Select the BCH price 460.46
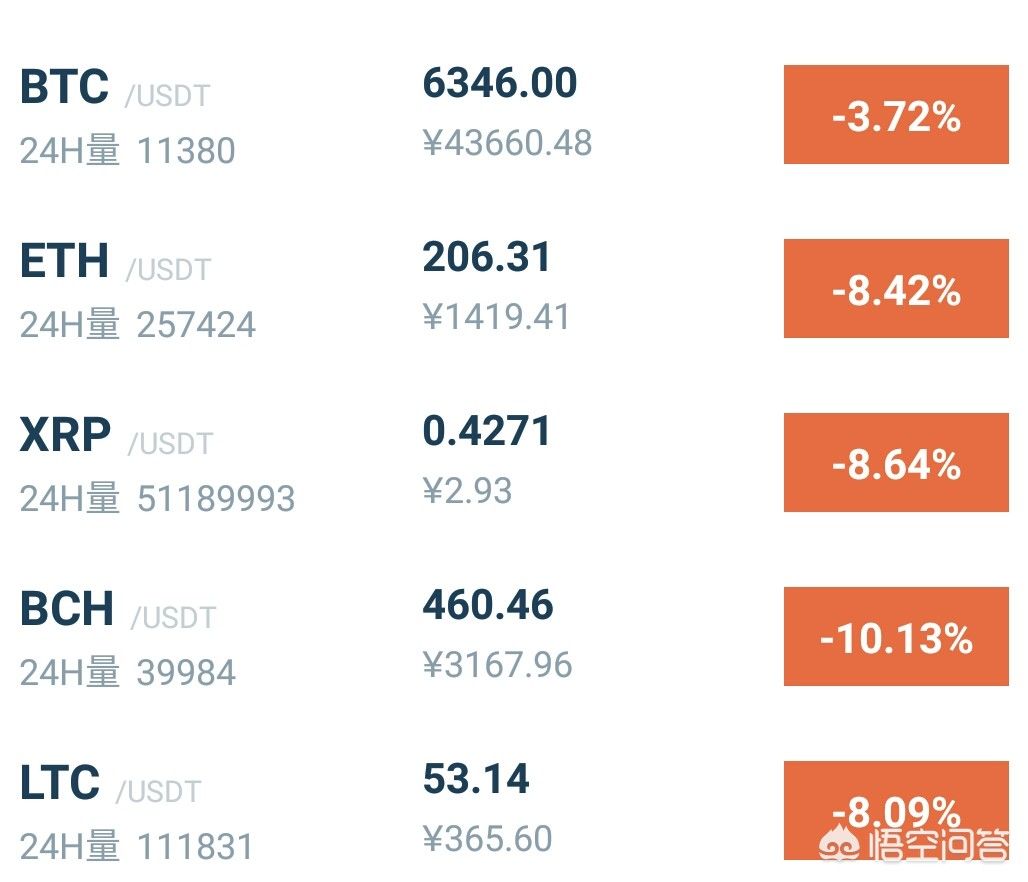Screen dimensions: 1028x882 point(488,606)
